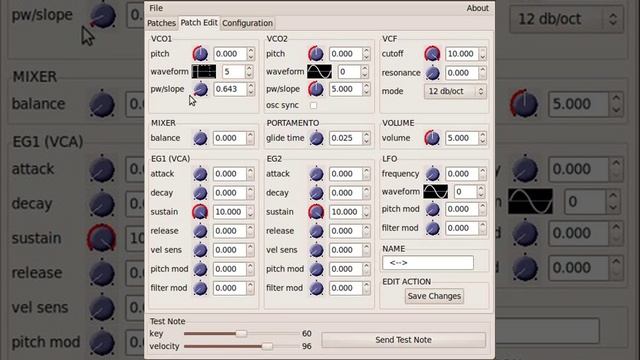Click the EG1 decay knob
The height and width of the screenshot is (360, 640).
[200, 193]
